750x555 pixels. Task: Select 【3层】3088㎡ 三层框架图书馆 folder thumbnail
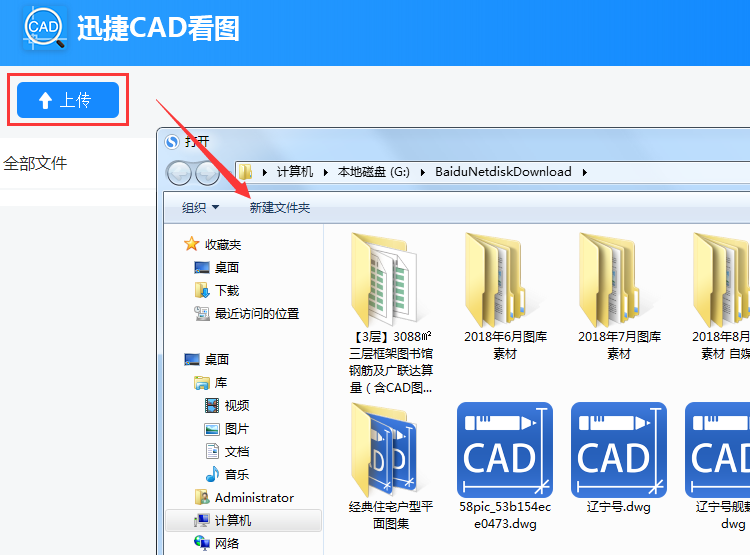[384, 279]
